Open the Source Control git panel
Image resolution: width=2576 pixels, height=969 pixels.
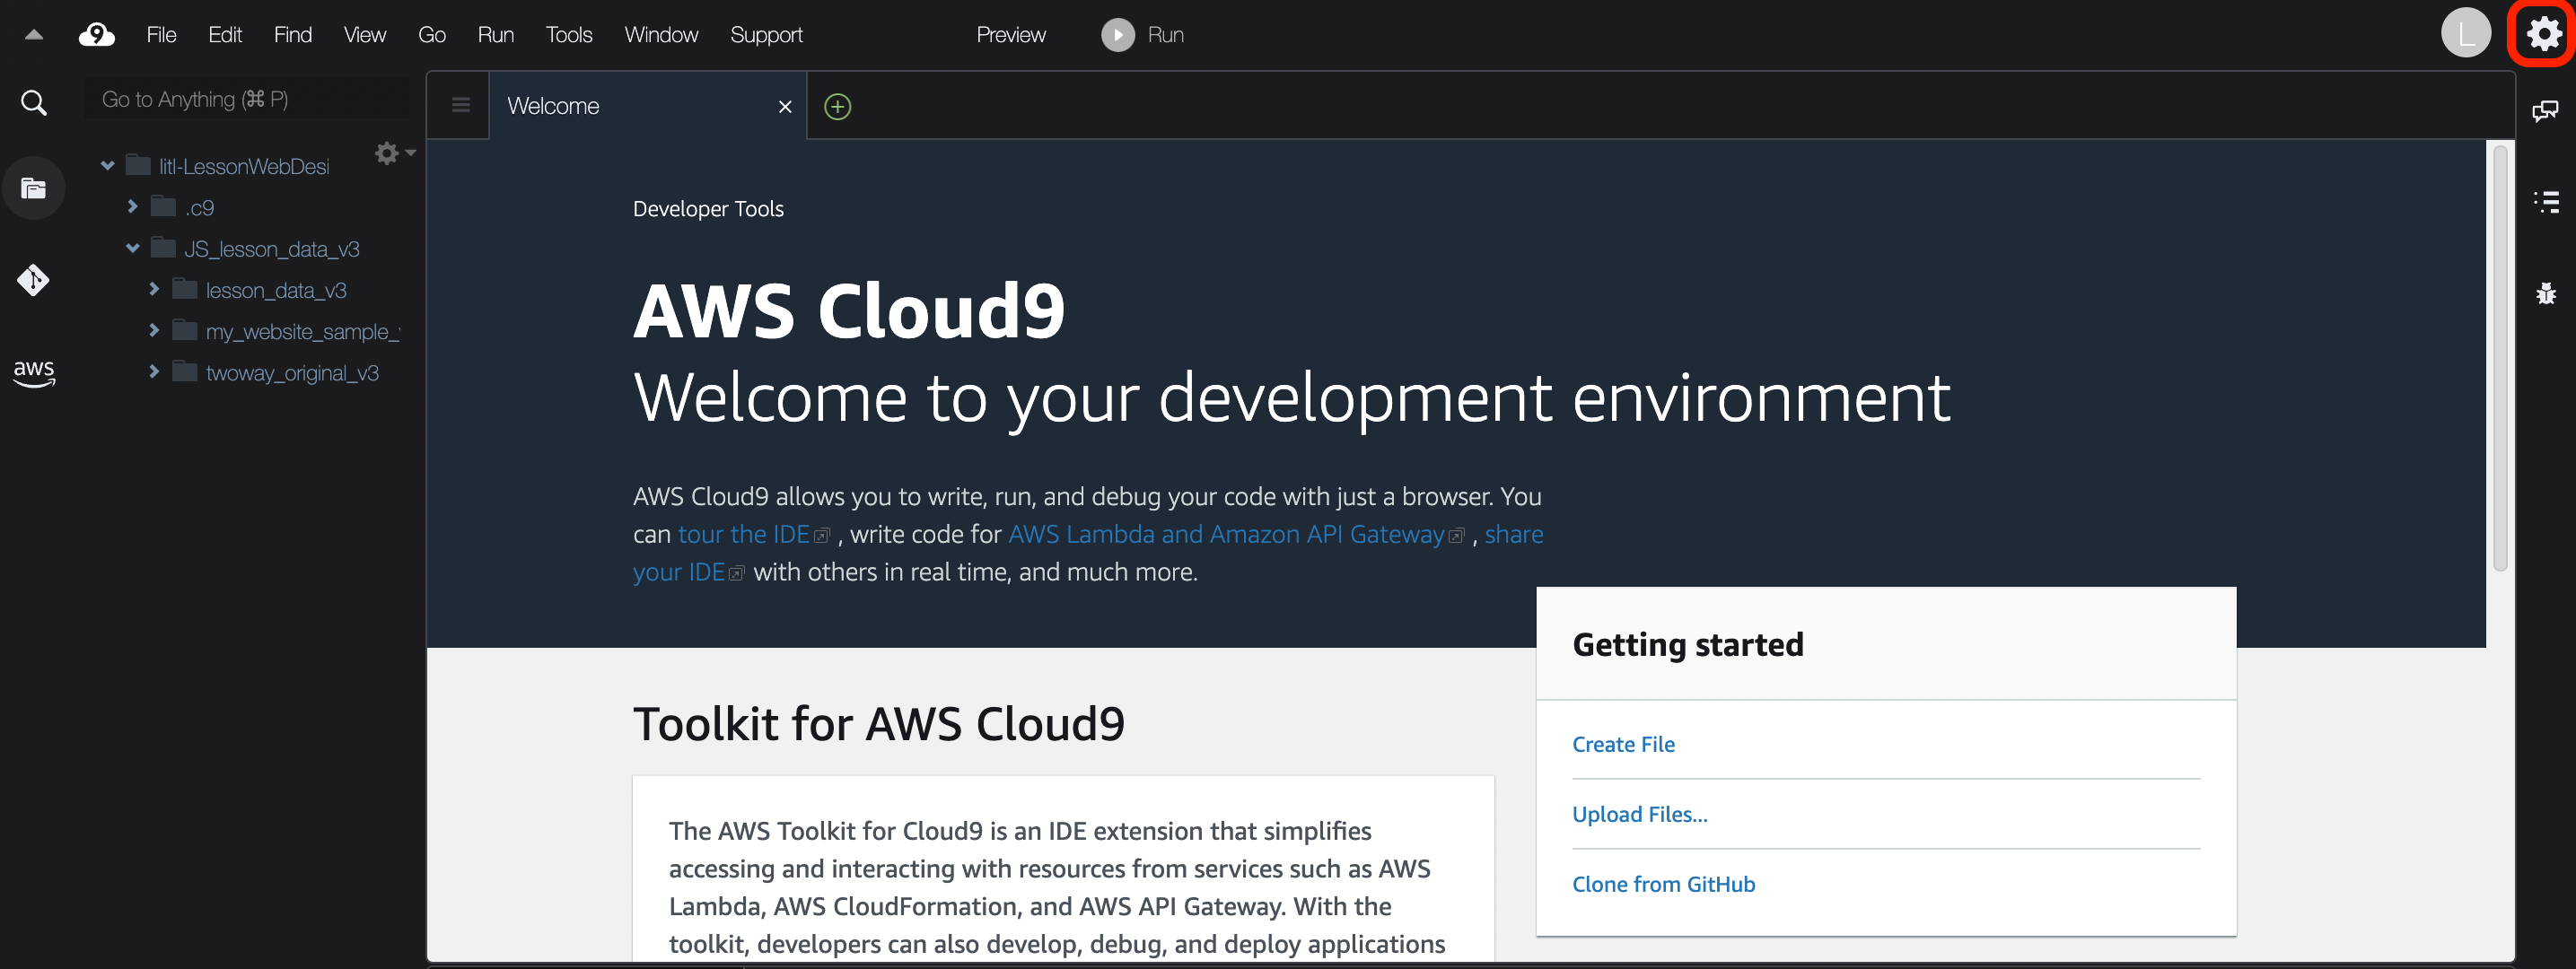click(x=33, y=280)
